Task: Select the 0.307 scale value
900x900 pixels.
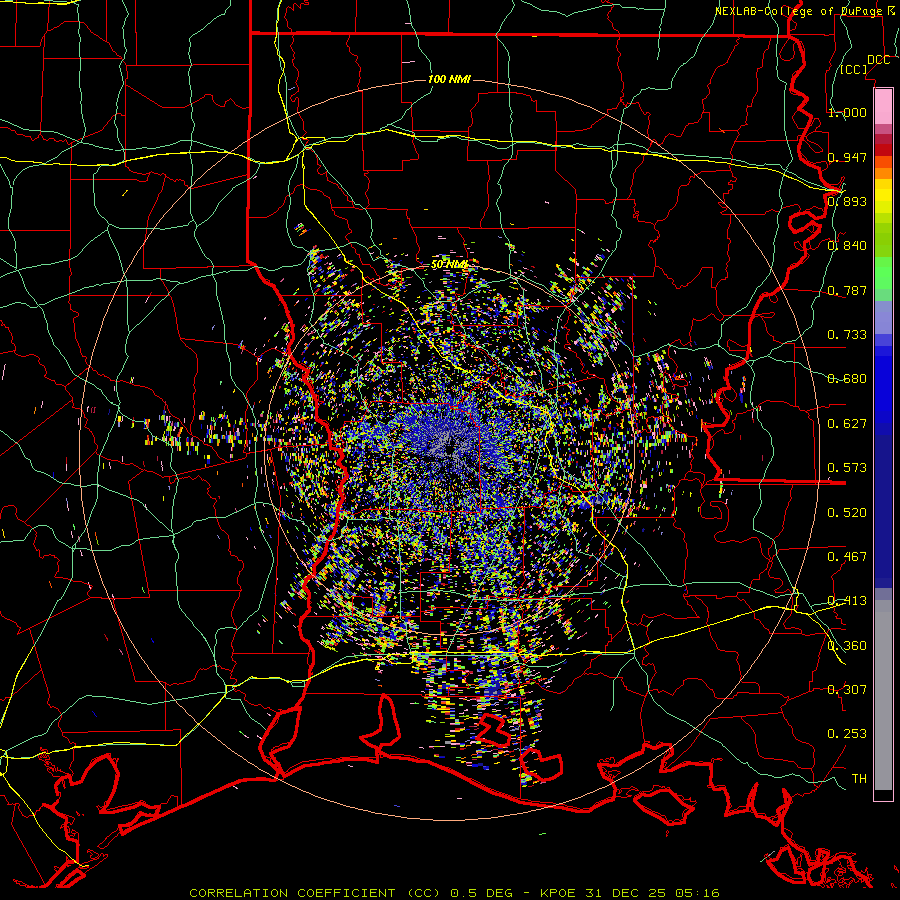Action: point(847,690)
